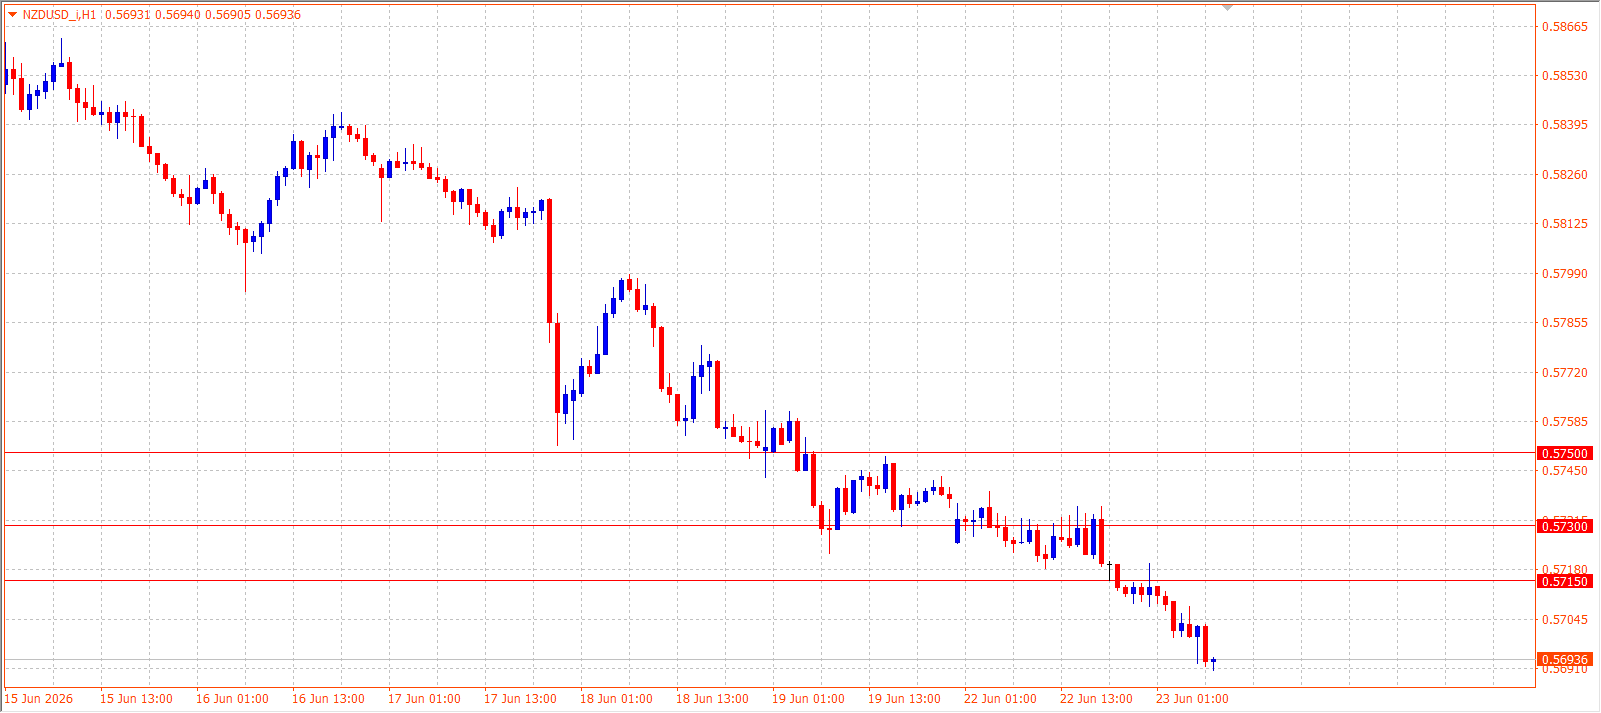This screenshot has width=1601, height=713.
Task: Click price scale label 0.58530
Action: (1565, 76)
